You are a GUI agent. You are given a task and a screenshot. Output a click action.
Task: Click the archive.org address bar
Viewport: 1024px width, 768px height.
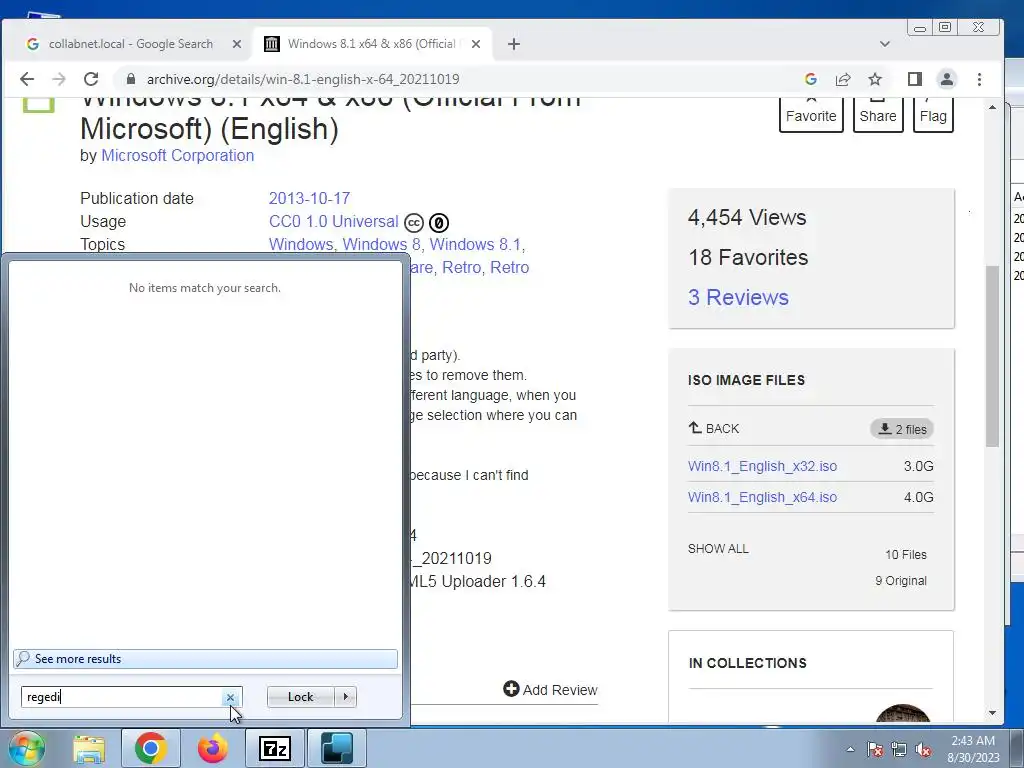(457, 79)
